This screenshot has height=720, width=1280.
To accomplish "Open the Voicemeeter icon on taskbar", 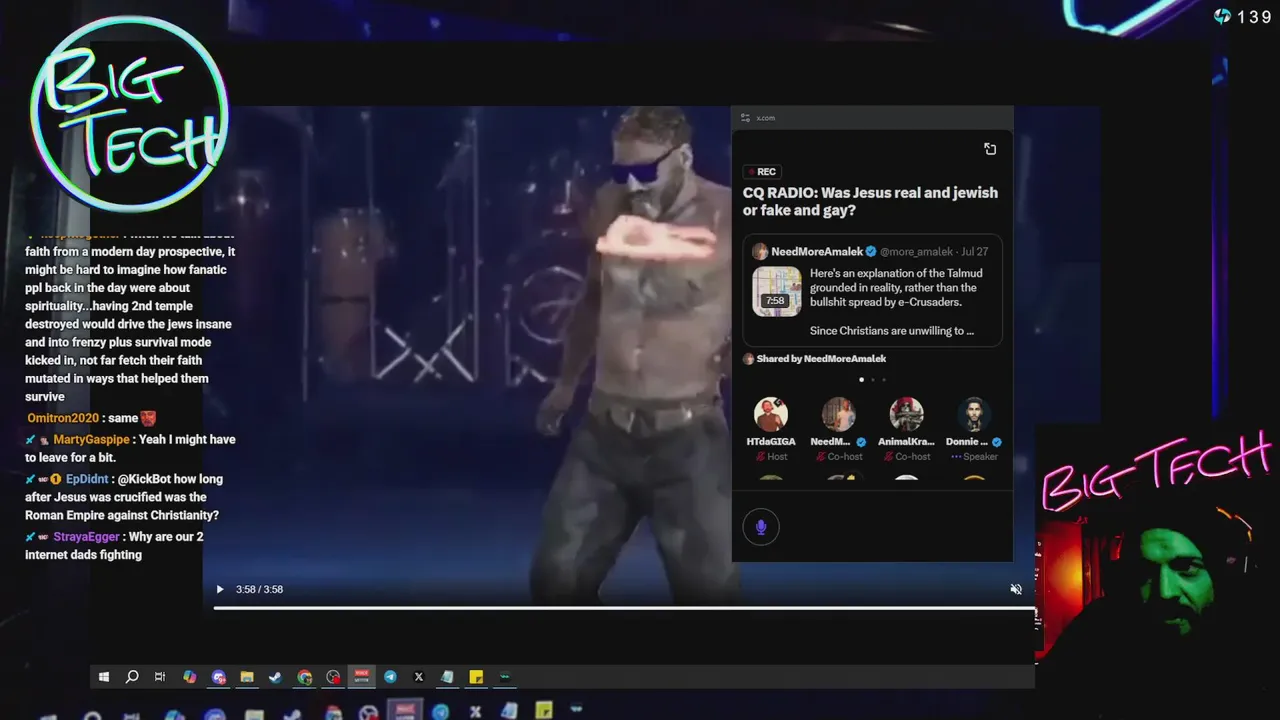I will [362, 677].
